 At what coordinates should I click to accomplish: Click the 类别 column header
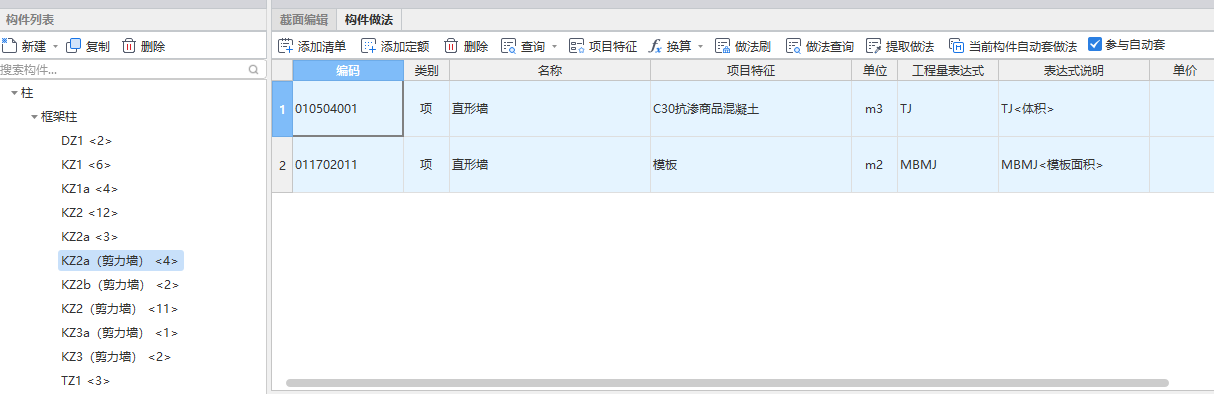[426, 70]
